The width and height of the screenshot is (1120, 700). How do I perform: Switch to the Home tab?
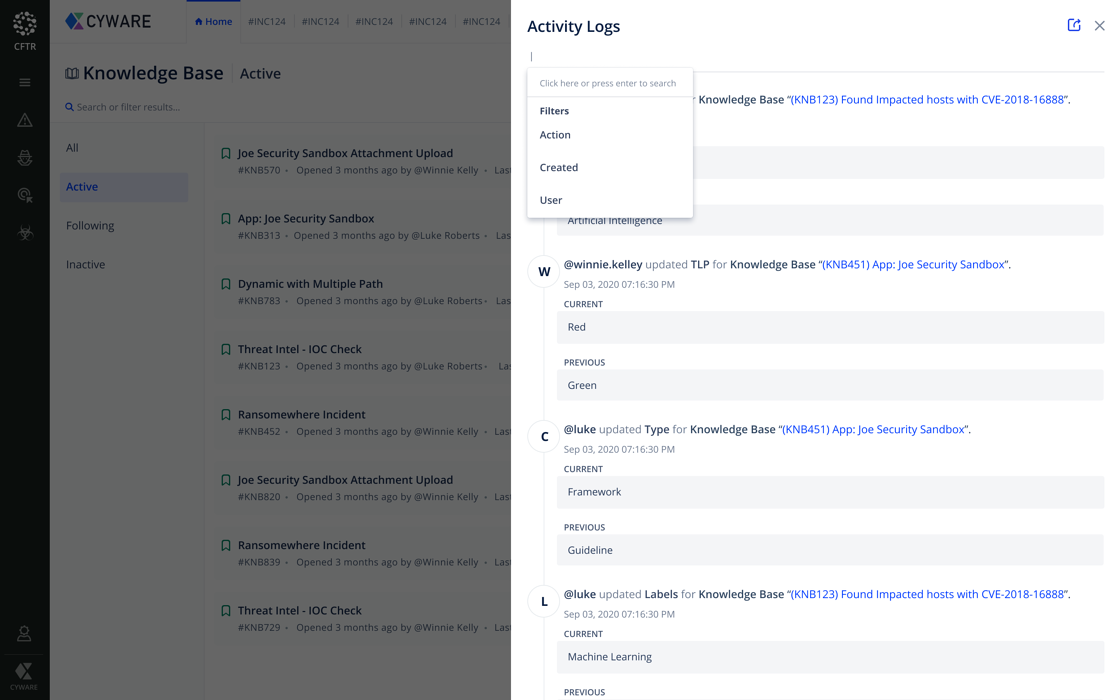click(213, 22)
